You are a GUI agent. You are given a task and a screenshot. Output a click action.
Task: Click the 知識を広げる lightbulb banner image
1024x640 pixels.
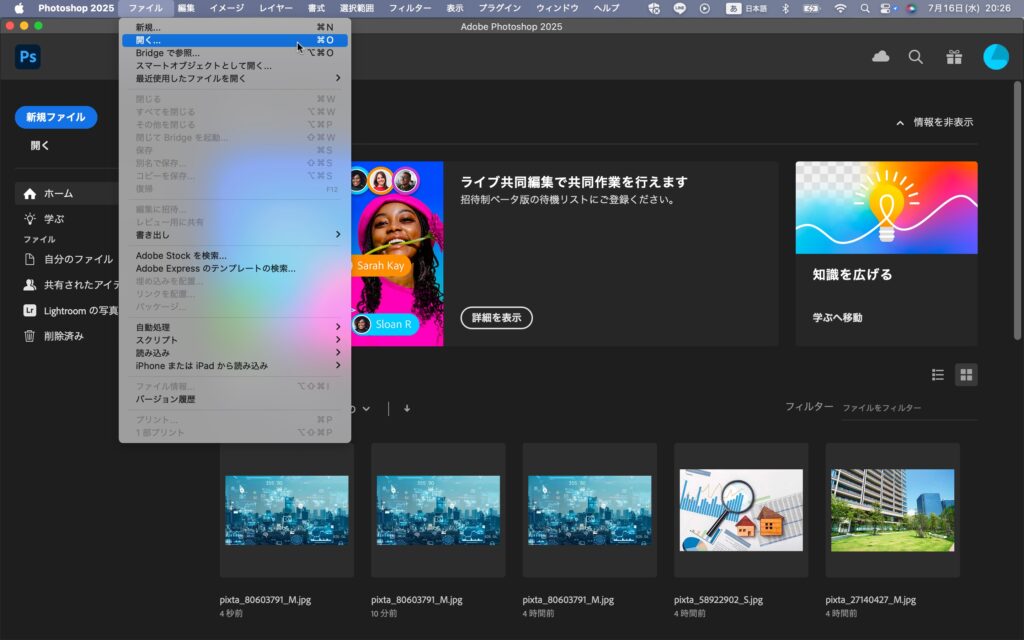click(886, 208)
